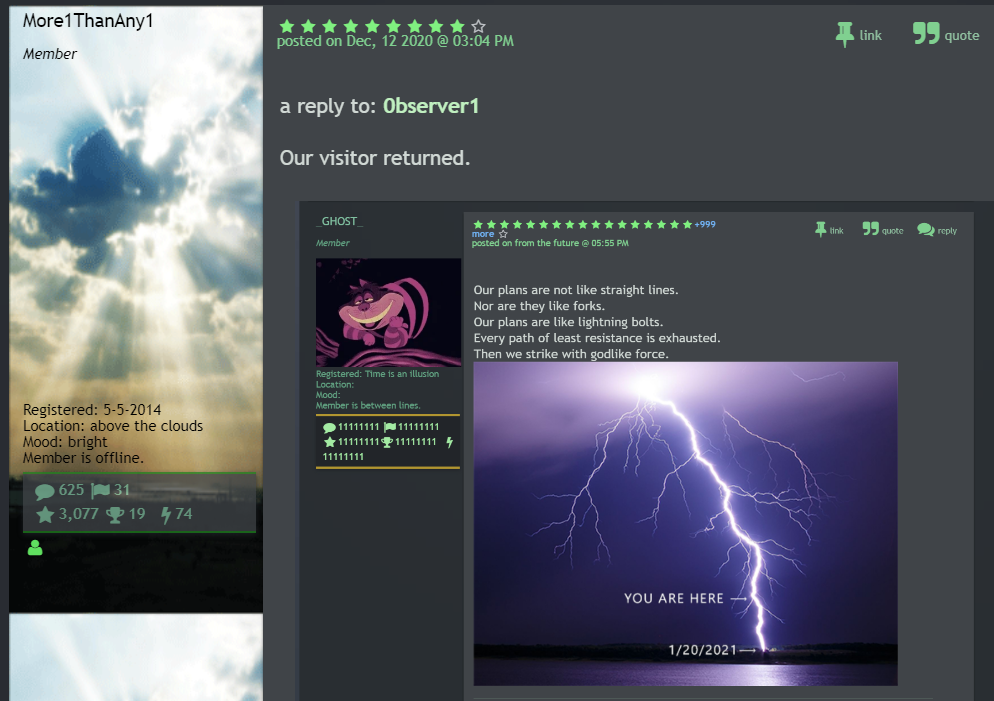Click the trophy icon in _GHOST_'s stats

pos(387,442)
